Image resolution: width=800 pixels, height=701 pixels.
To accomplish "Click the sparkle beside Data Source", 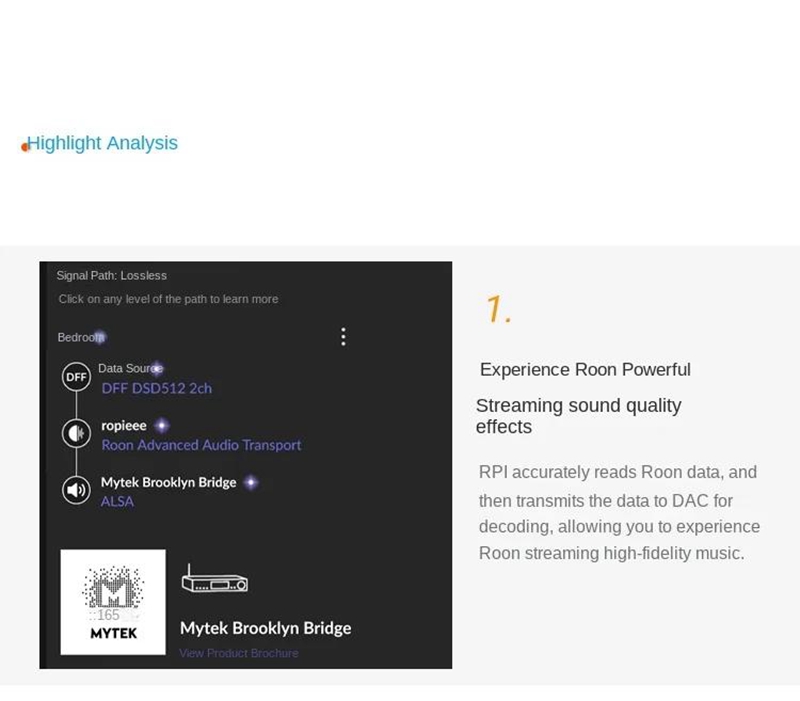I will pos(157,368).
